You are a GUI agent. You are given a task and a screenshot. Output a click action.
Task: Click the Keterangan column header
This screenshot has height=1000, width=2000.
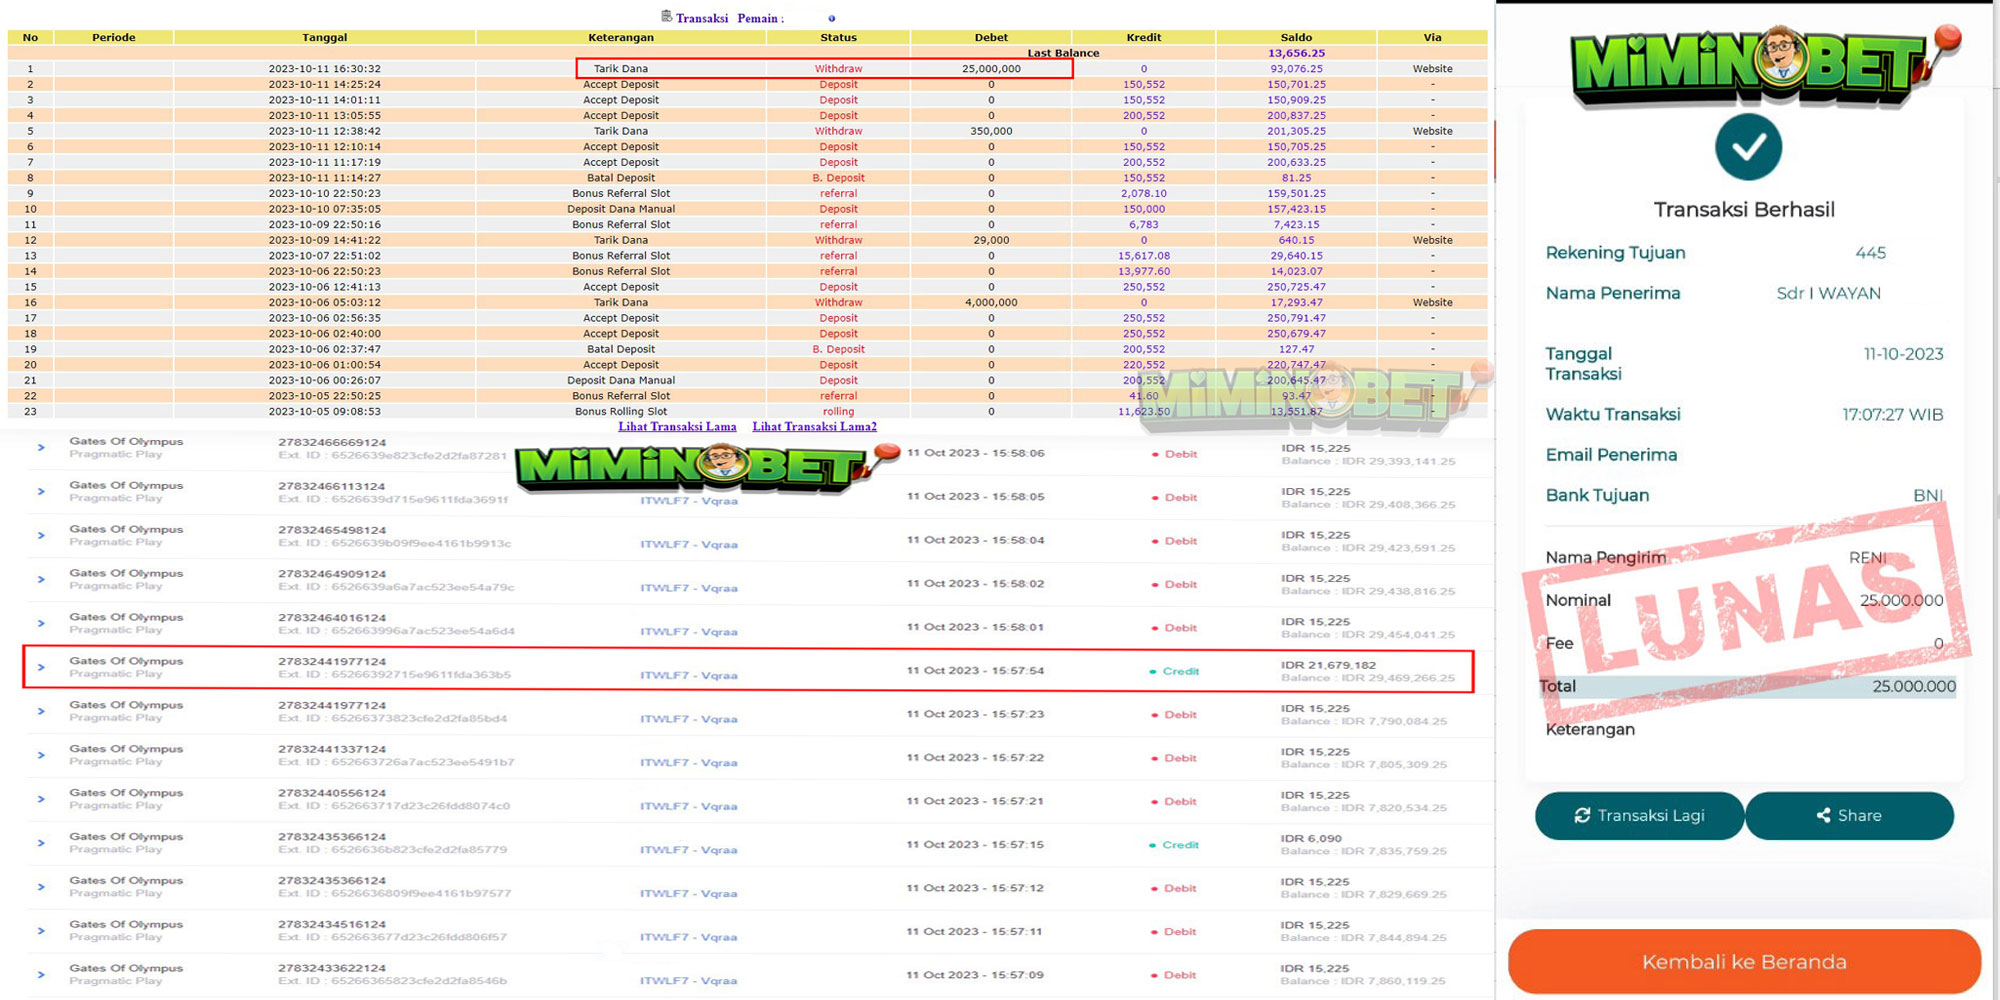pos(620,37)
